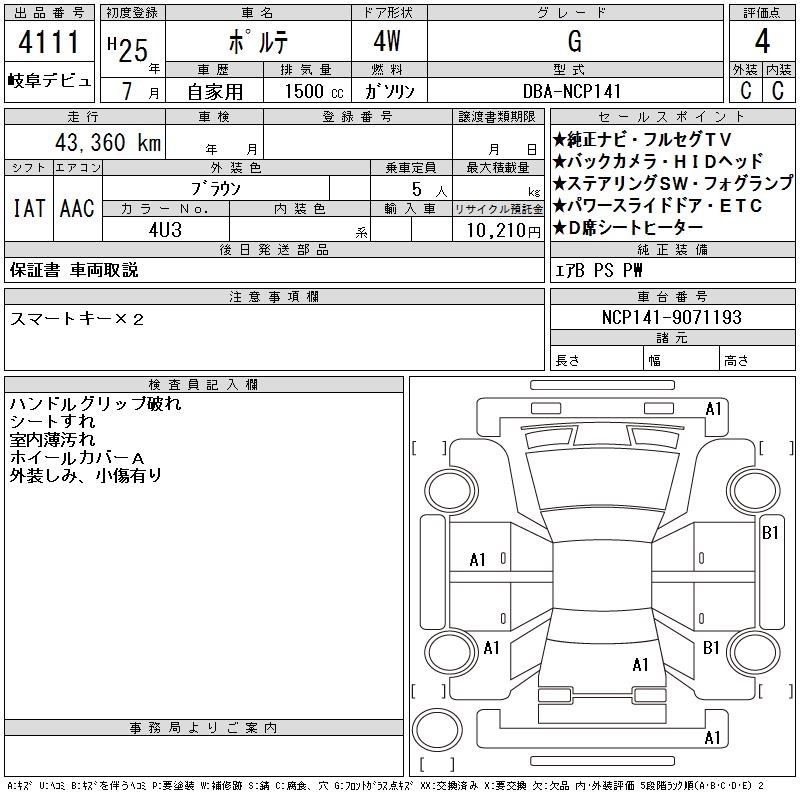The width and height of the screenshot is (800, 800).
Task: Select inspector note シートすれ
Action: pyautogui.click(x=53, y=422)
